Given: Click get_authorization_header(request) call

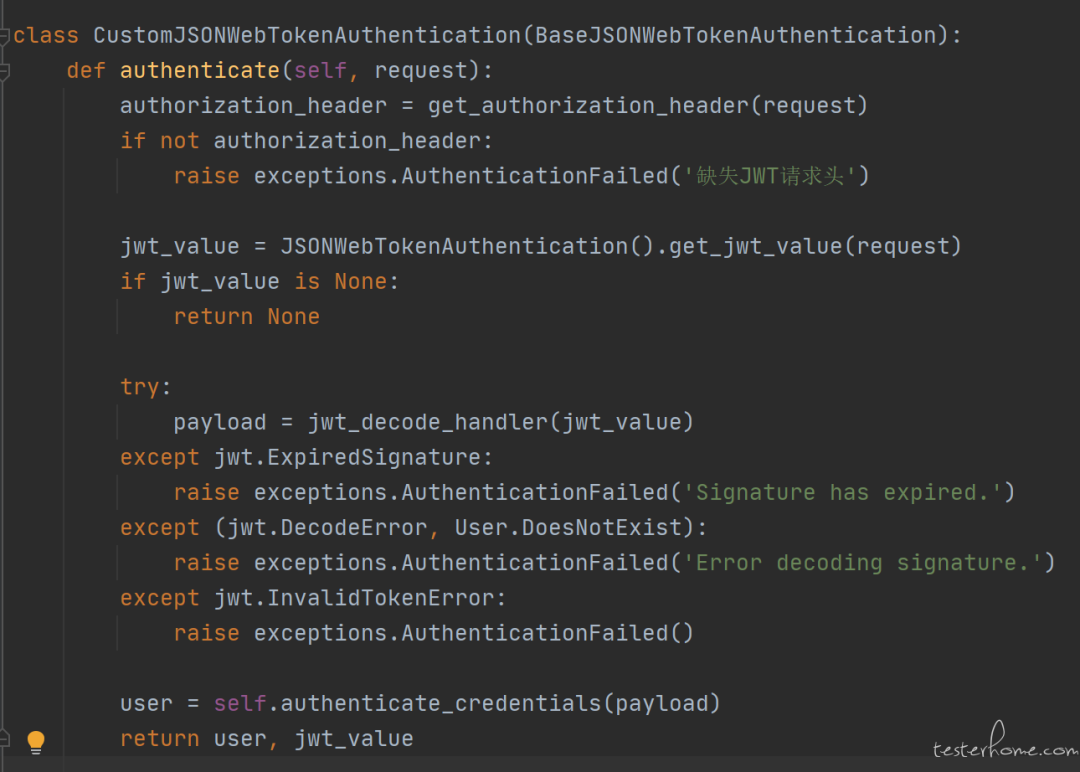Looking at the screenshot, I should [x=647, y=105].
